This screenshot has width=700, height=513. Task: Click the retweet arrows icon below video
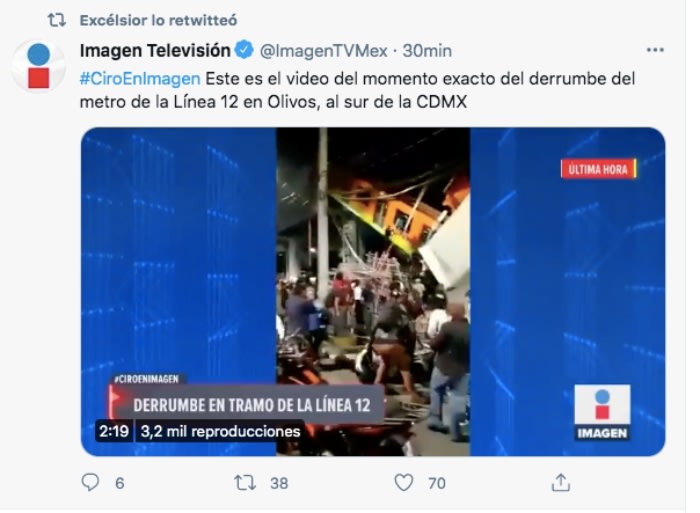[245, 483]
